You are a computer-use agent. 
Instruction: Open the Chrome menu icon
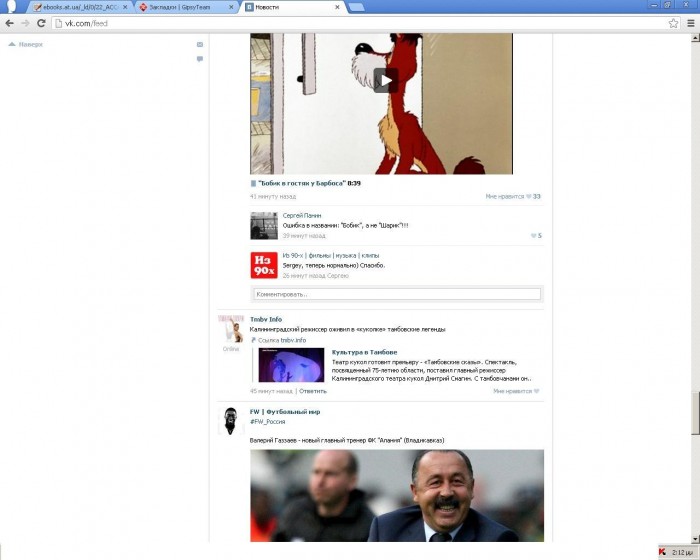pos(691,23)
